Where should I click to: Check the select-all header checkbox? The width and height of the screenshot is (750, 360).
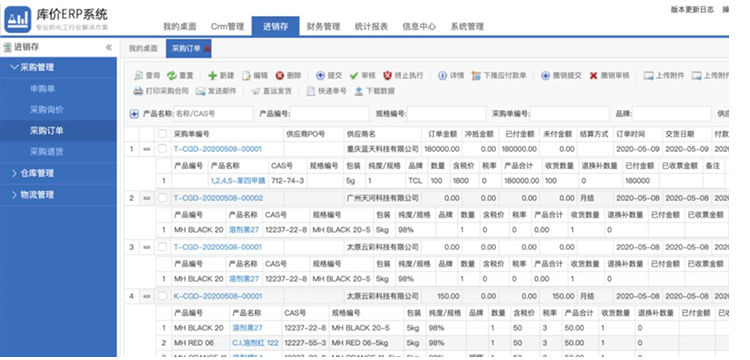tap(163, 134)
